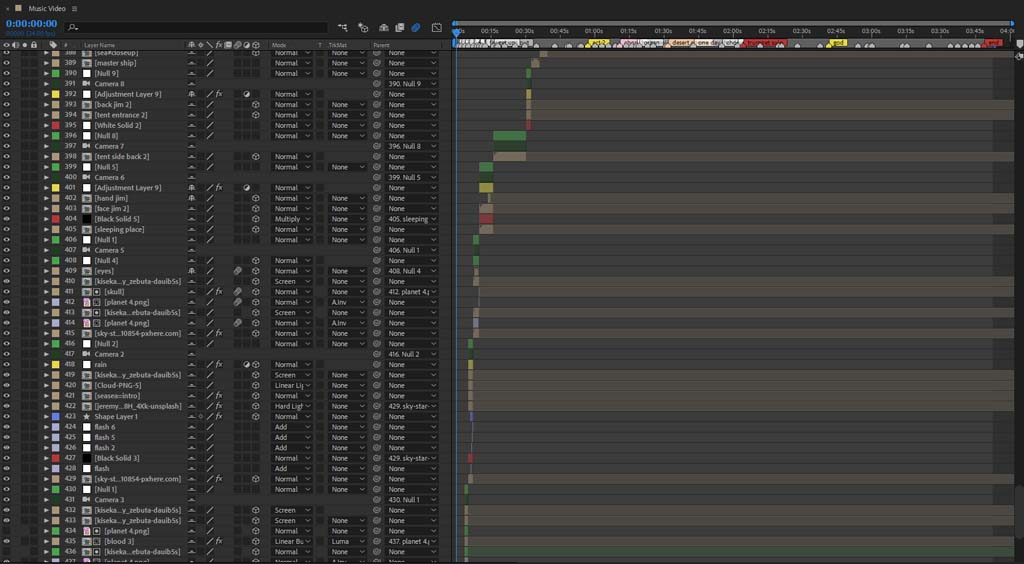This screenshot has width=1024, height=564.
Task: Open the Multiply mode dropdown on Black Solid 5
Action: (291, 219)
